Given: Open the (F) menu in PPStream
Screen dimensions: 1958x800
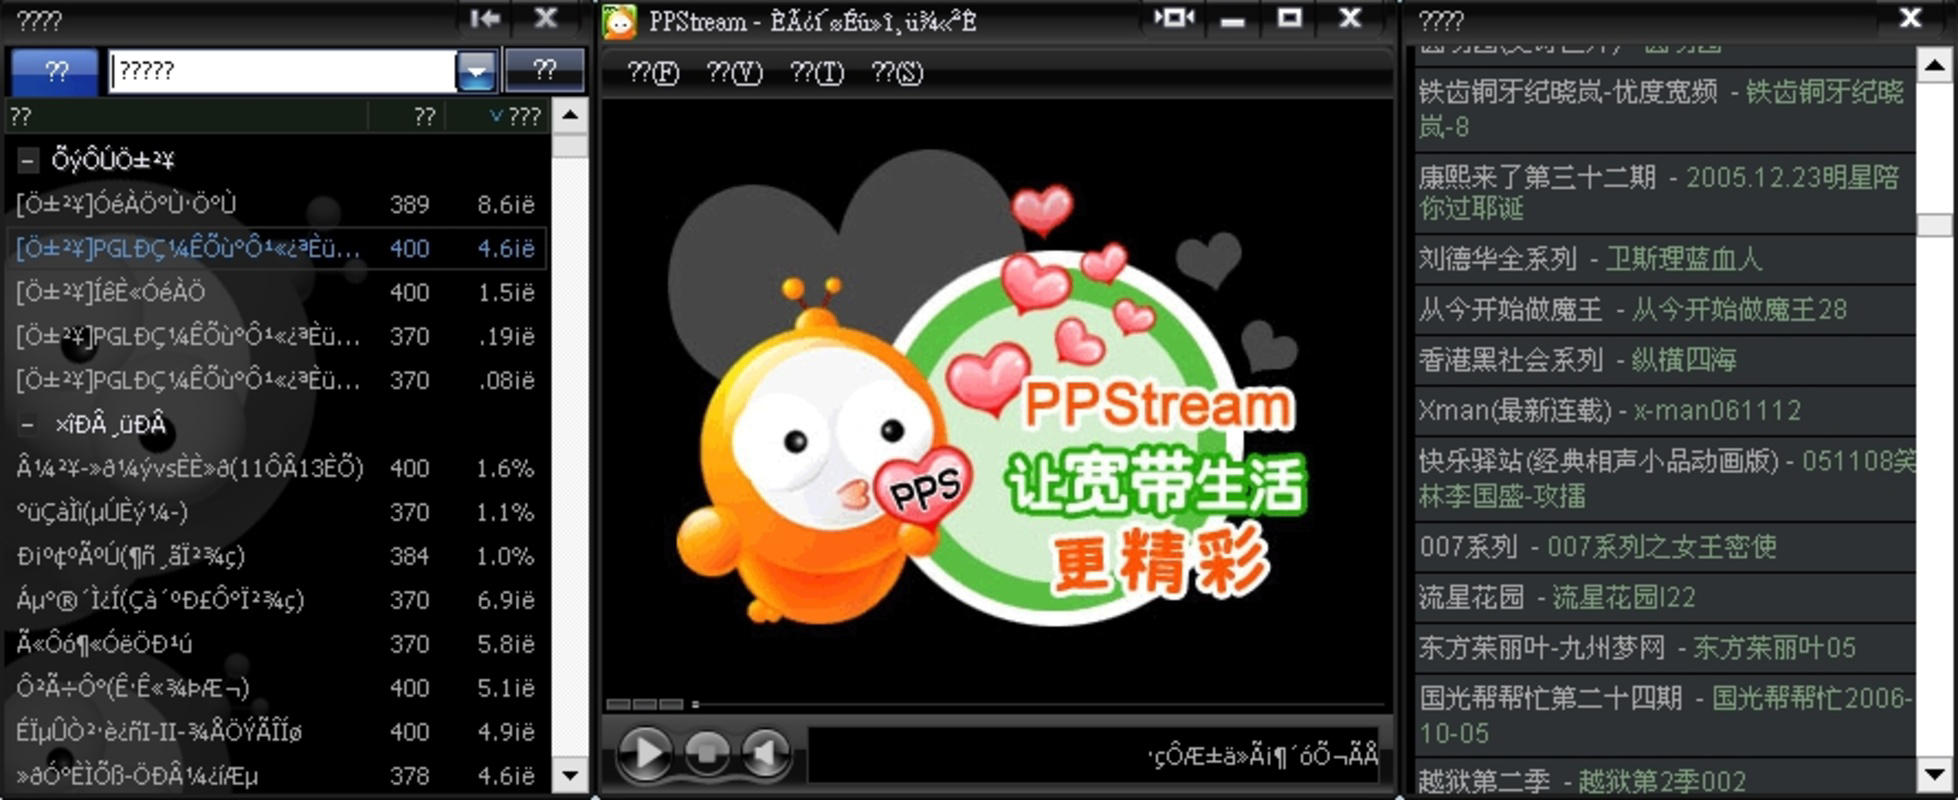Looking at the screenshot, I should (x=653, y=73).
